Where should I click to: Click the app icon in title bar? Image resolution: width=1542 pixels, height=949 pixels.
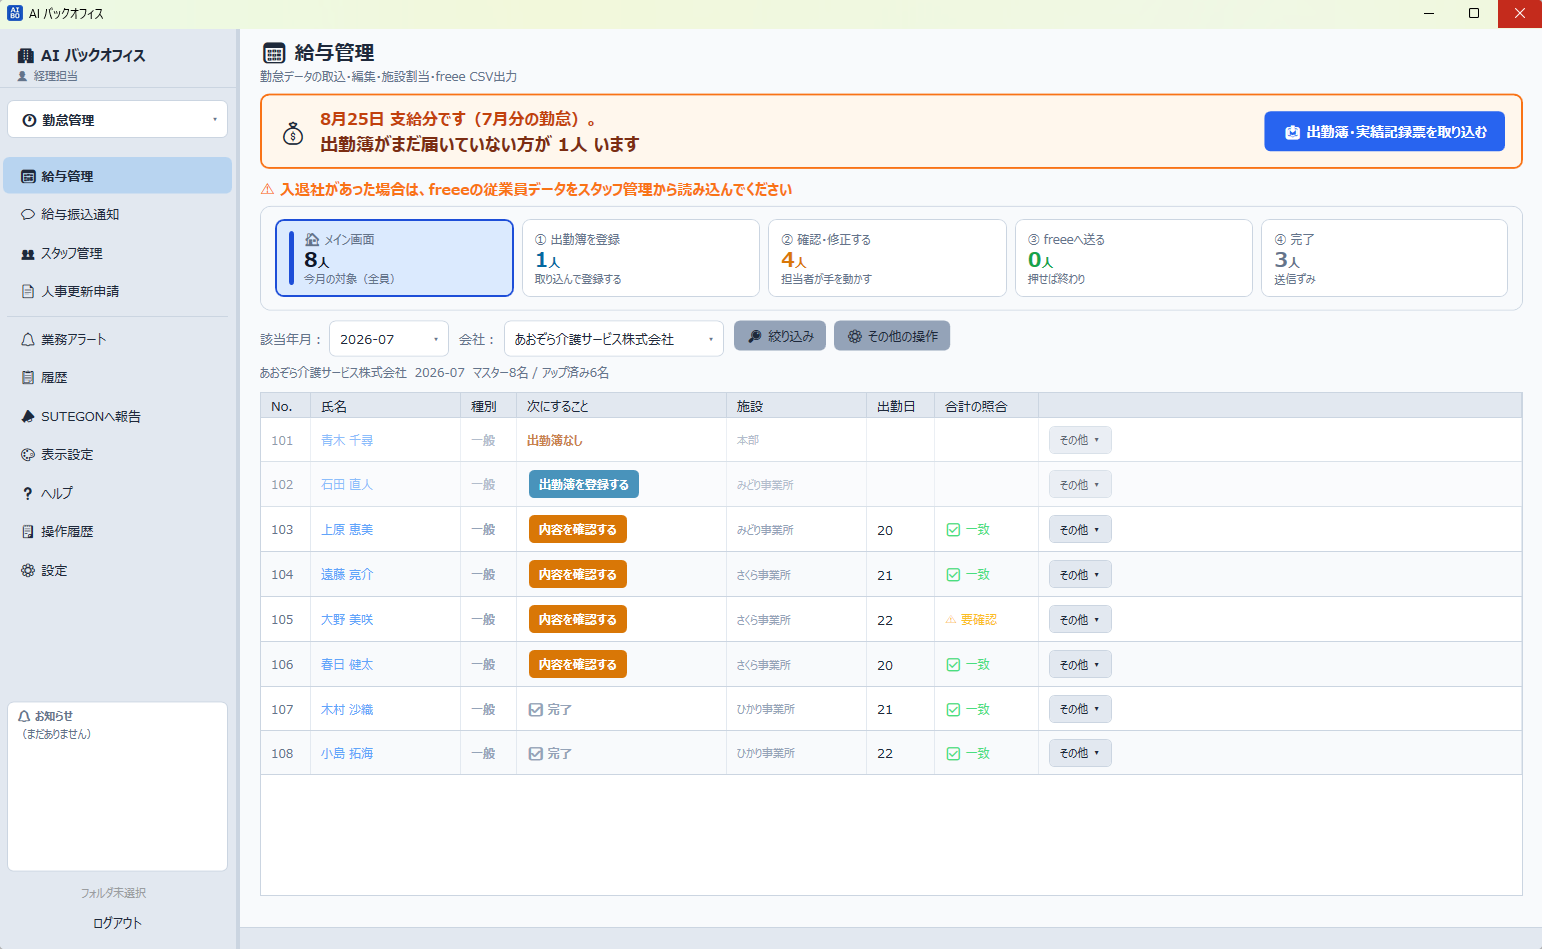point(14,13)
